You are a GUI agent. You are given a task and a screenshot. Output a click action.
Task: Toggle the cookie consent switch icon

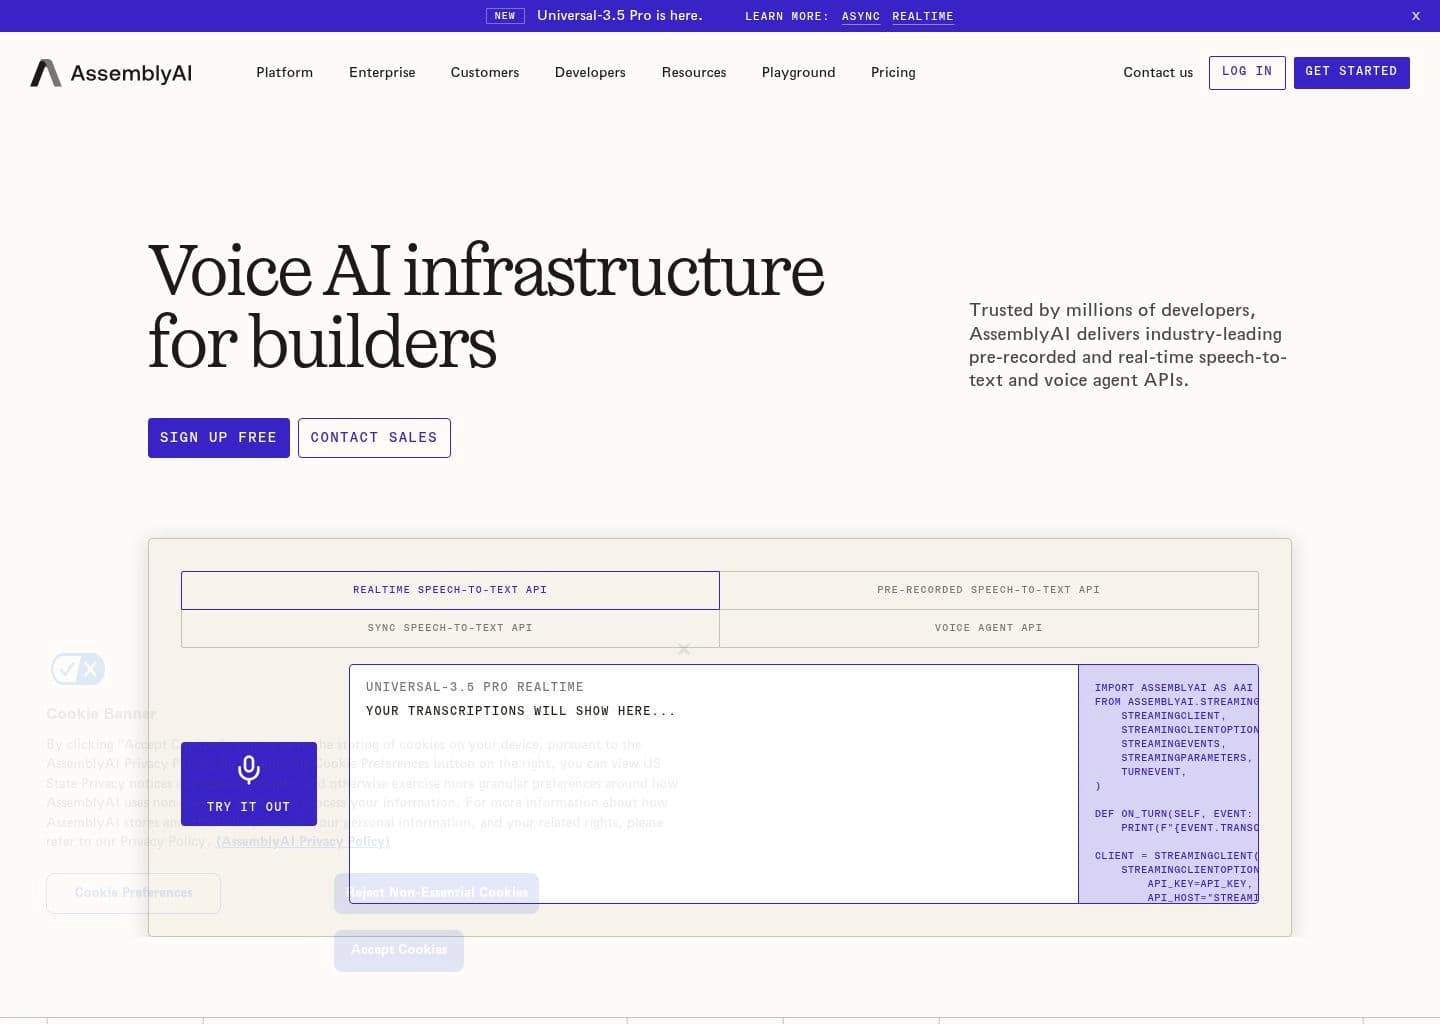coord(78,669)
